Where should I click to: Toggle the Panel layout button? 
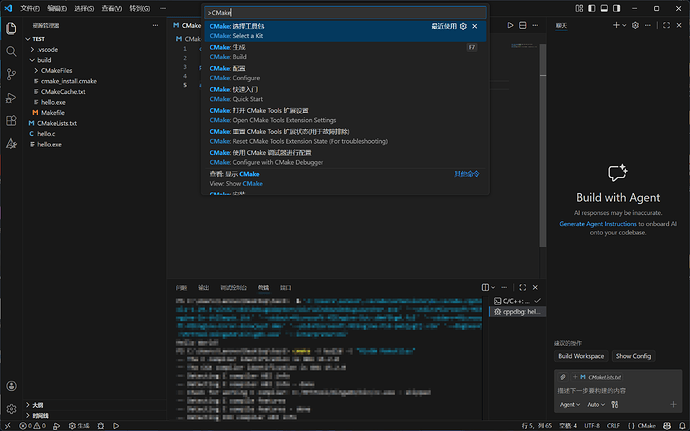(604, 8)
